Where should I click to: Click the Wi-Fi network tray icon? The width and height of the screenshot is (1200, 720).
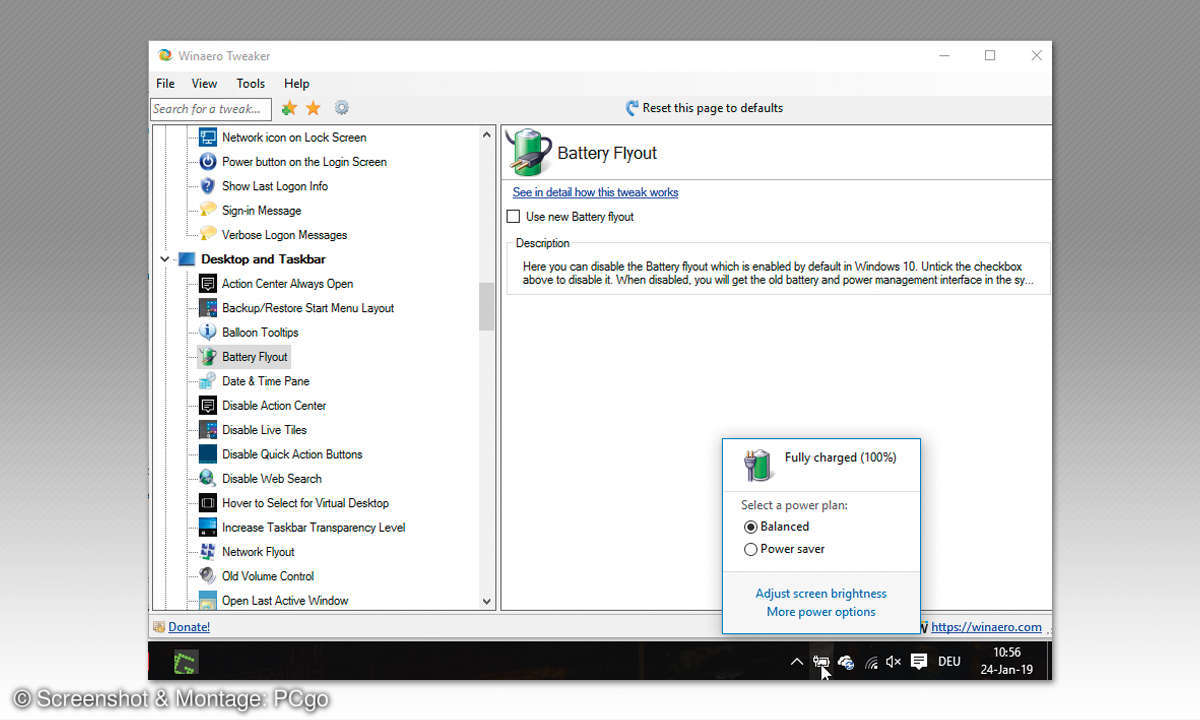click(871, 661)
